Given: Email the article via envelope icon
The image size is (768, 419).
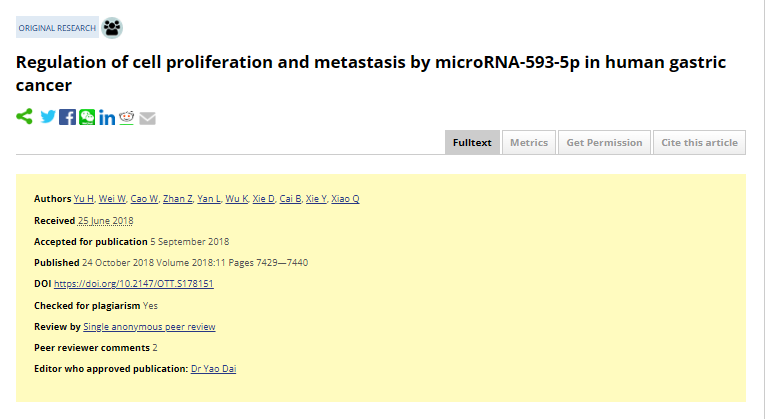Looking at the screenshot, I should coord(147,118).
